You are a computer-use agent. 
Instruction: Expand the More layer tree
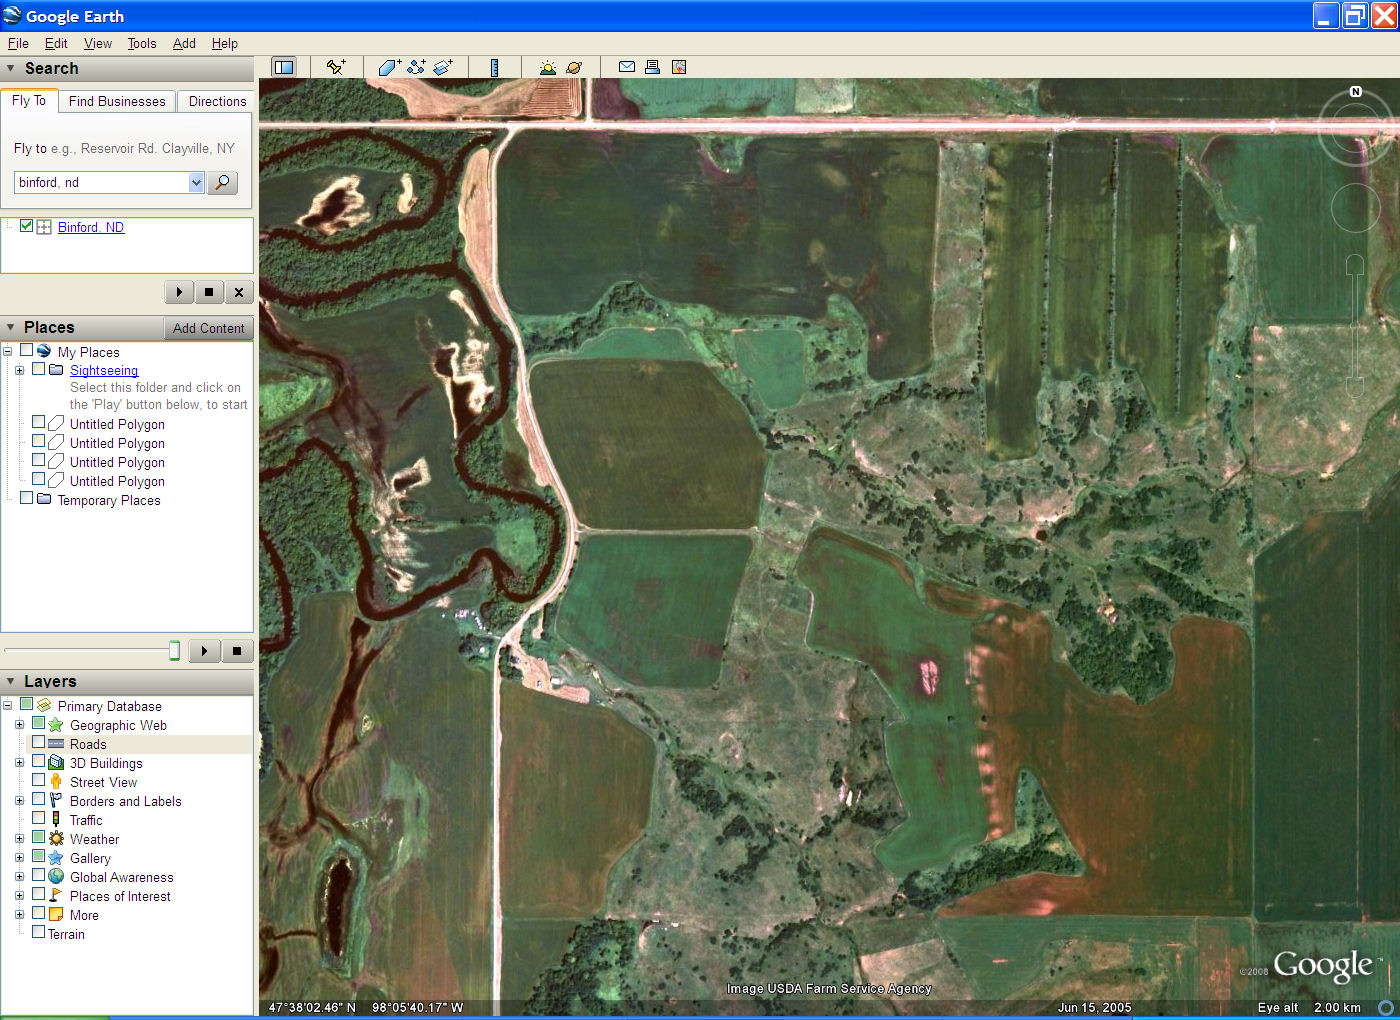point(19,914)
